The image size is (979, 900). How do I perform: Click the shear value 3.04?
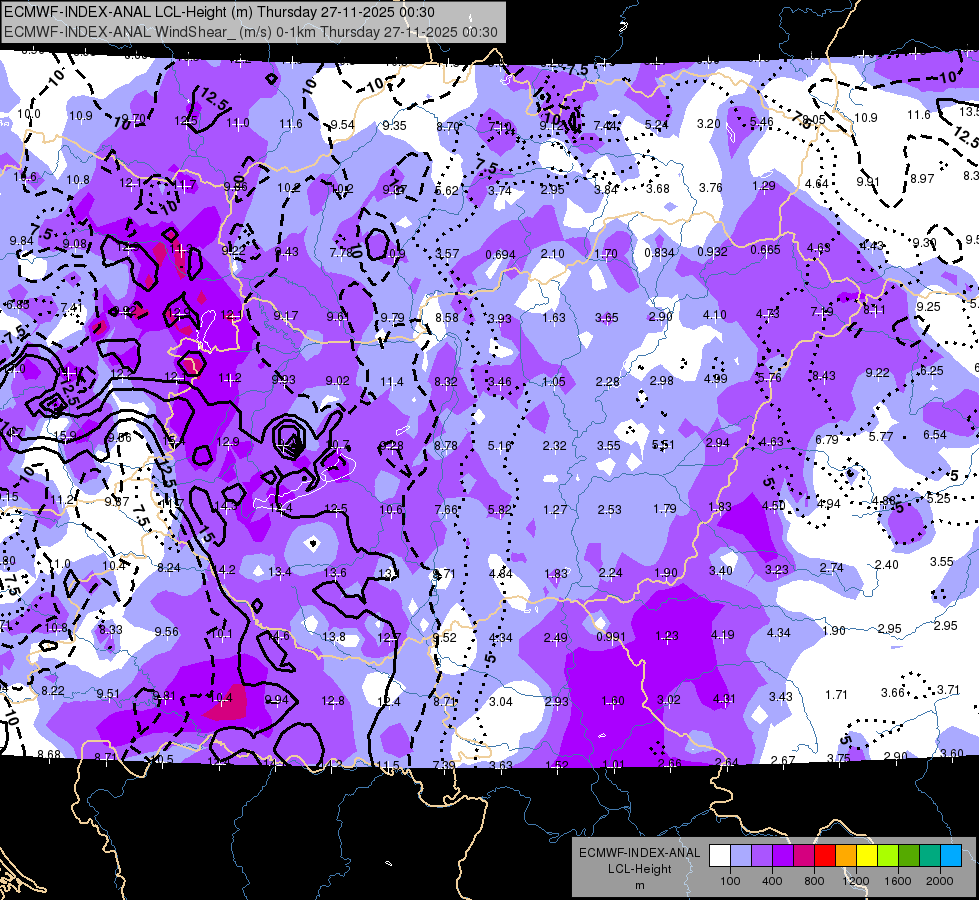[501, 701]
